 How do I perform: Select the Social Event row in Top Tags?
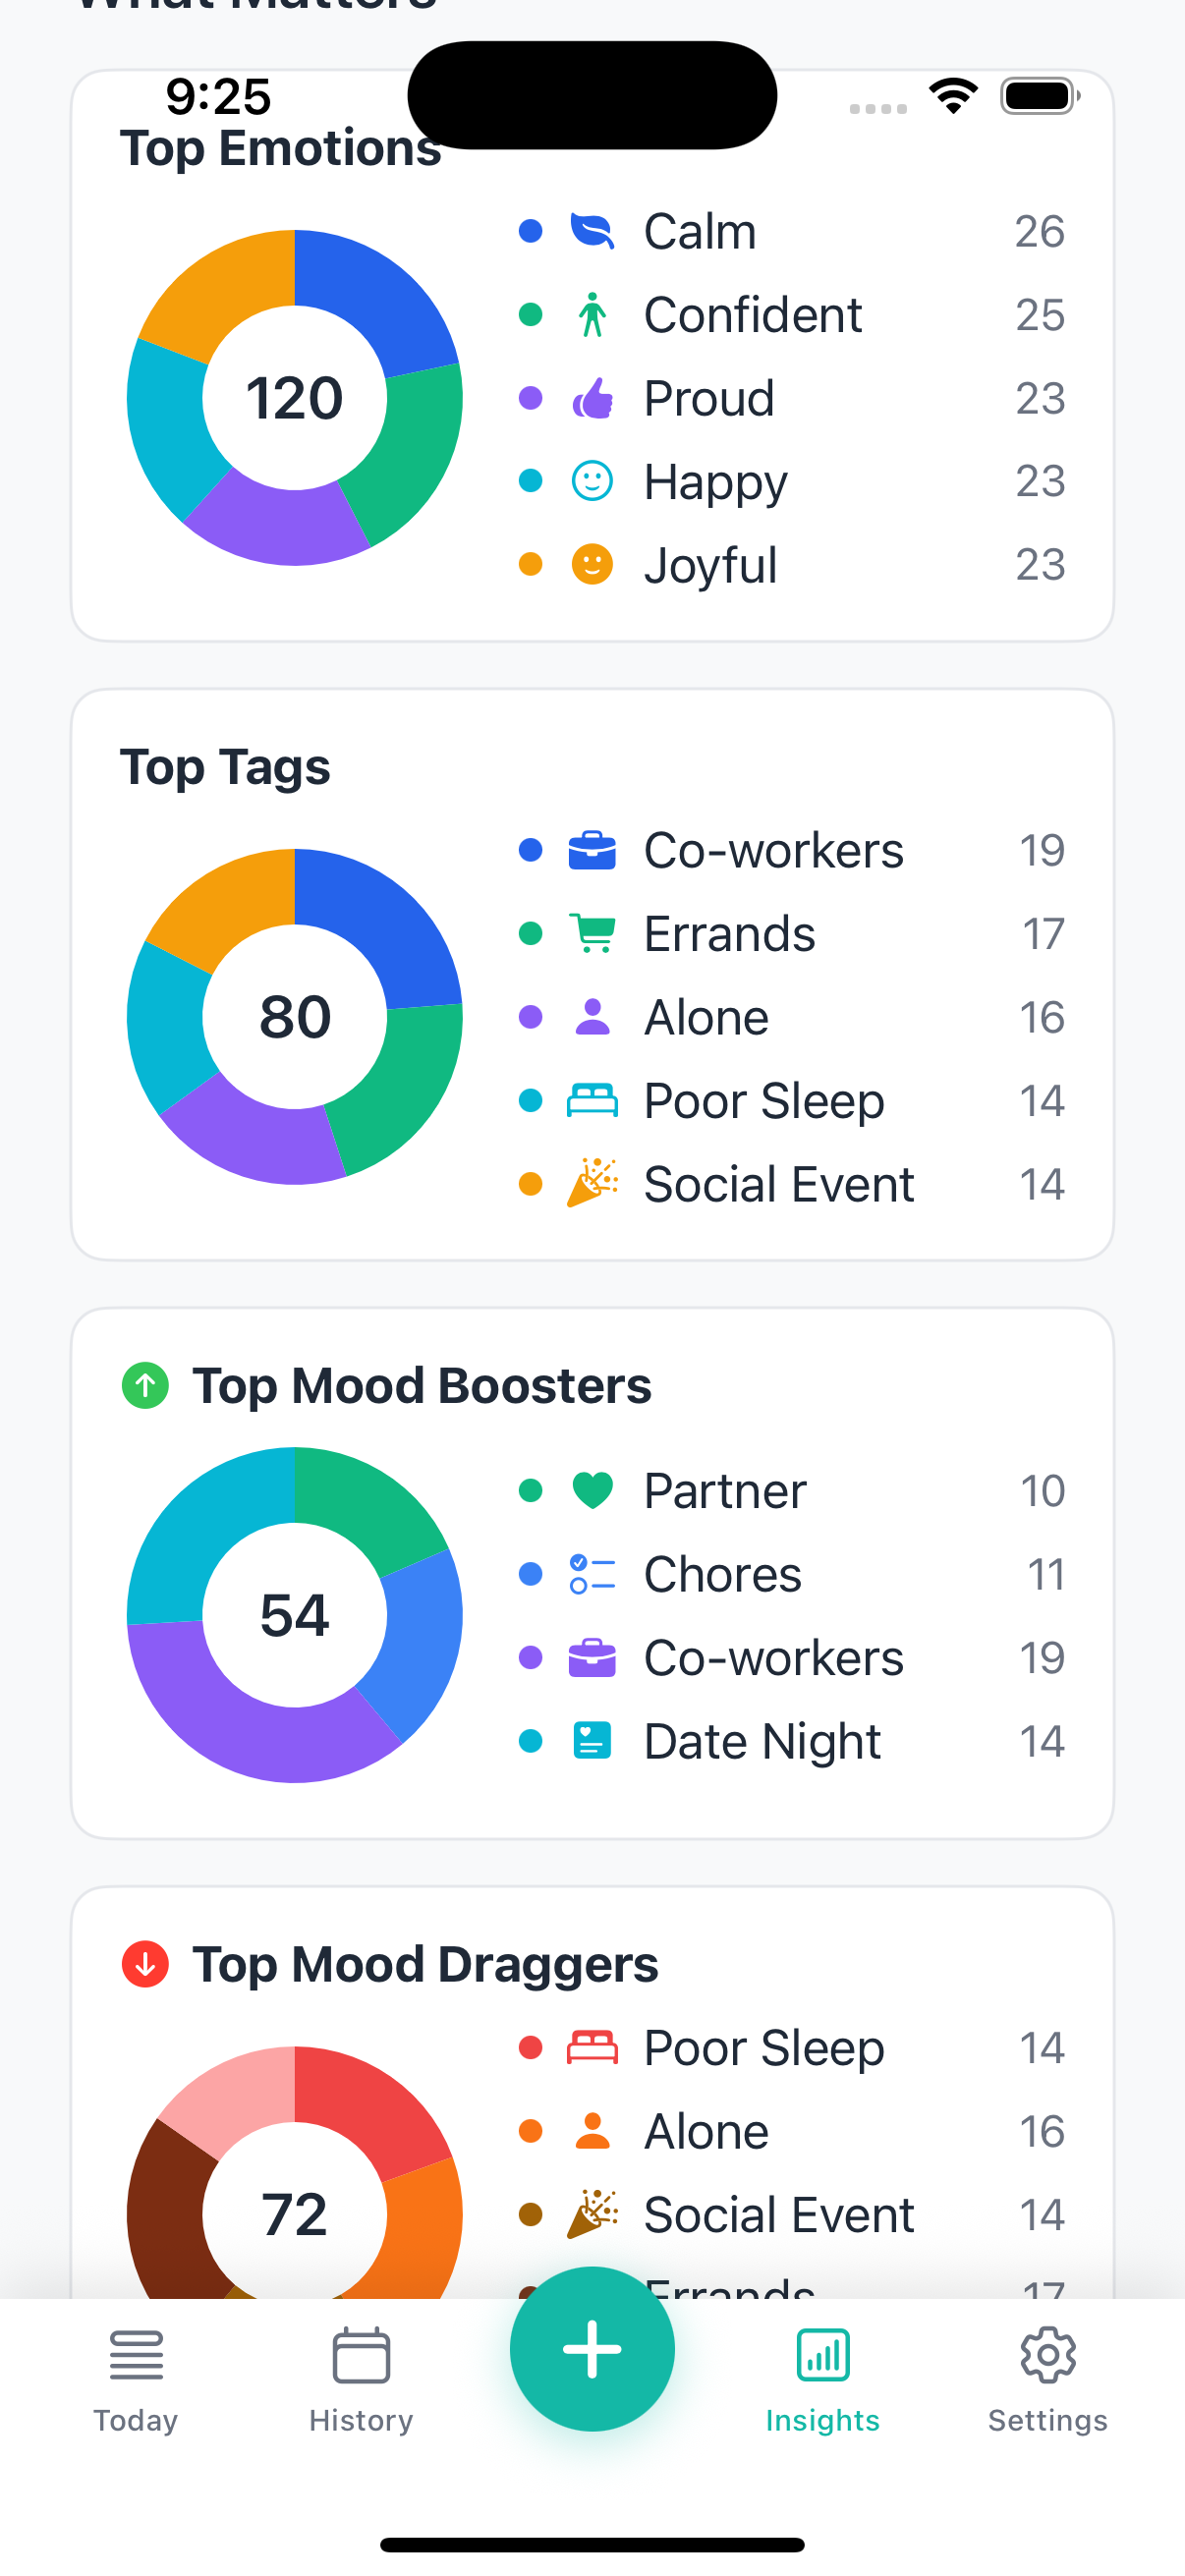click(x=790, y=1184)
